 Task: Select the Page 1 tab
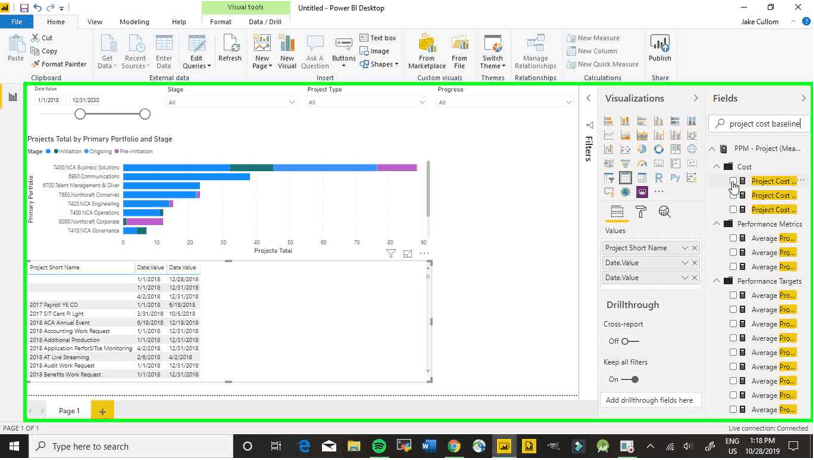[x=69, y=411]
